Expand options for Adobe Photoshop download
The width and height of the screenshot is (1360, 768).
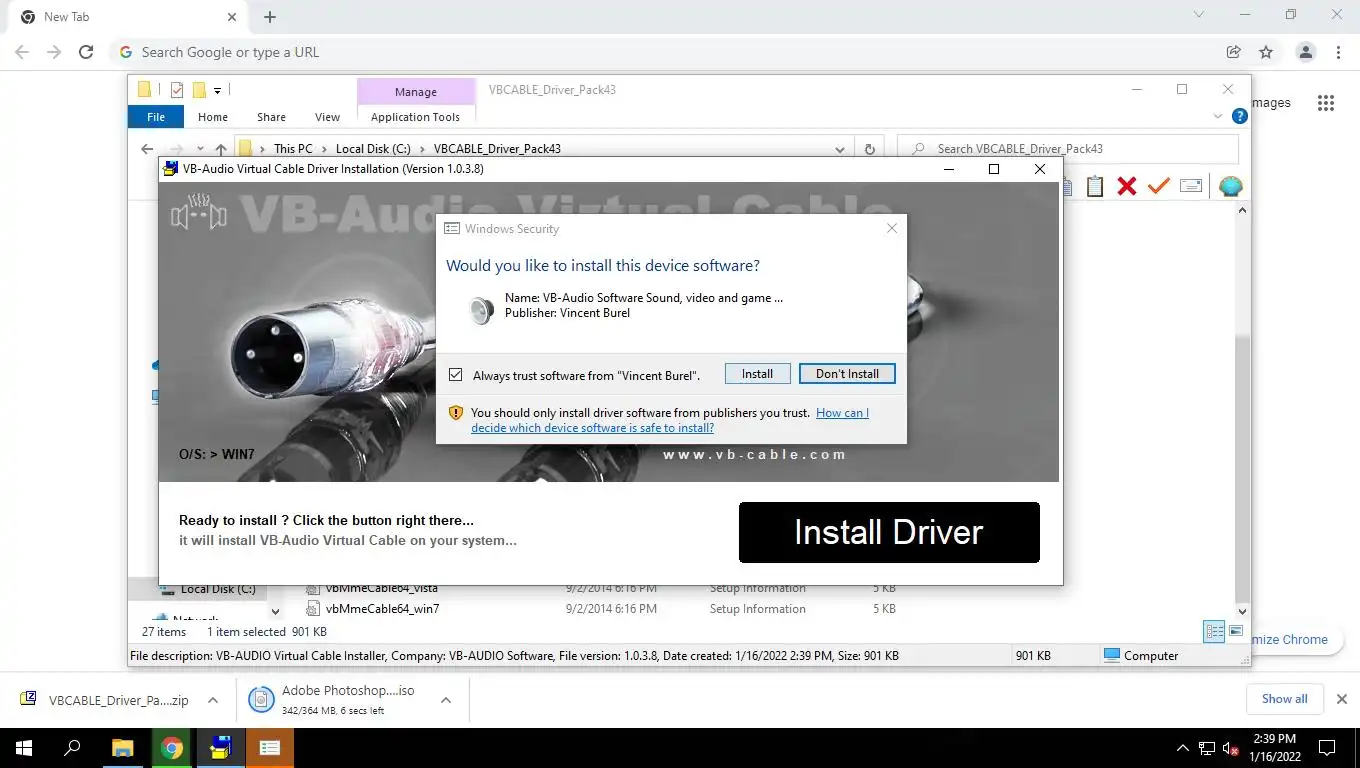click(x=446, y=700)
